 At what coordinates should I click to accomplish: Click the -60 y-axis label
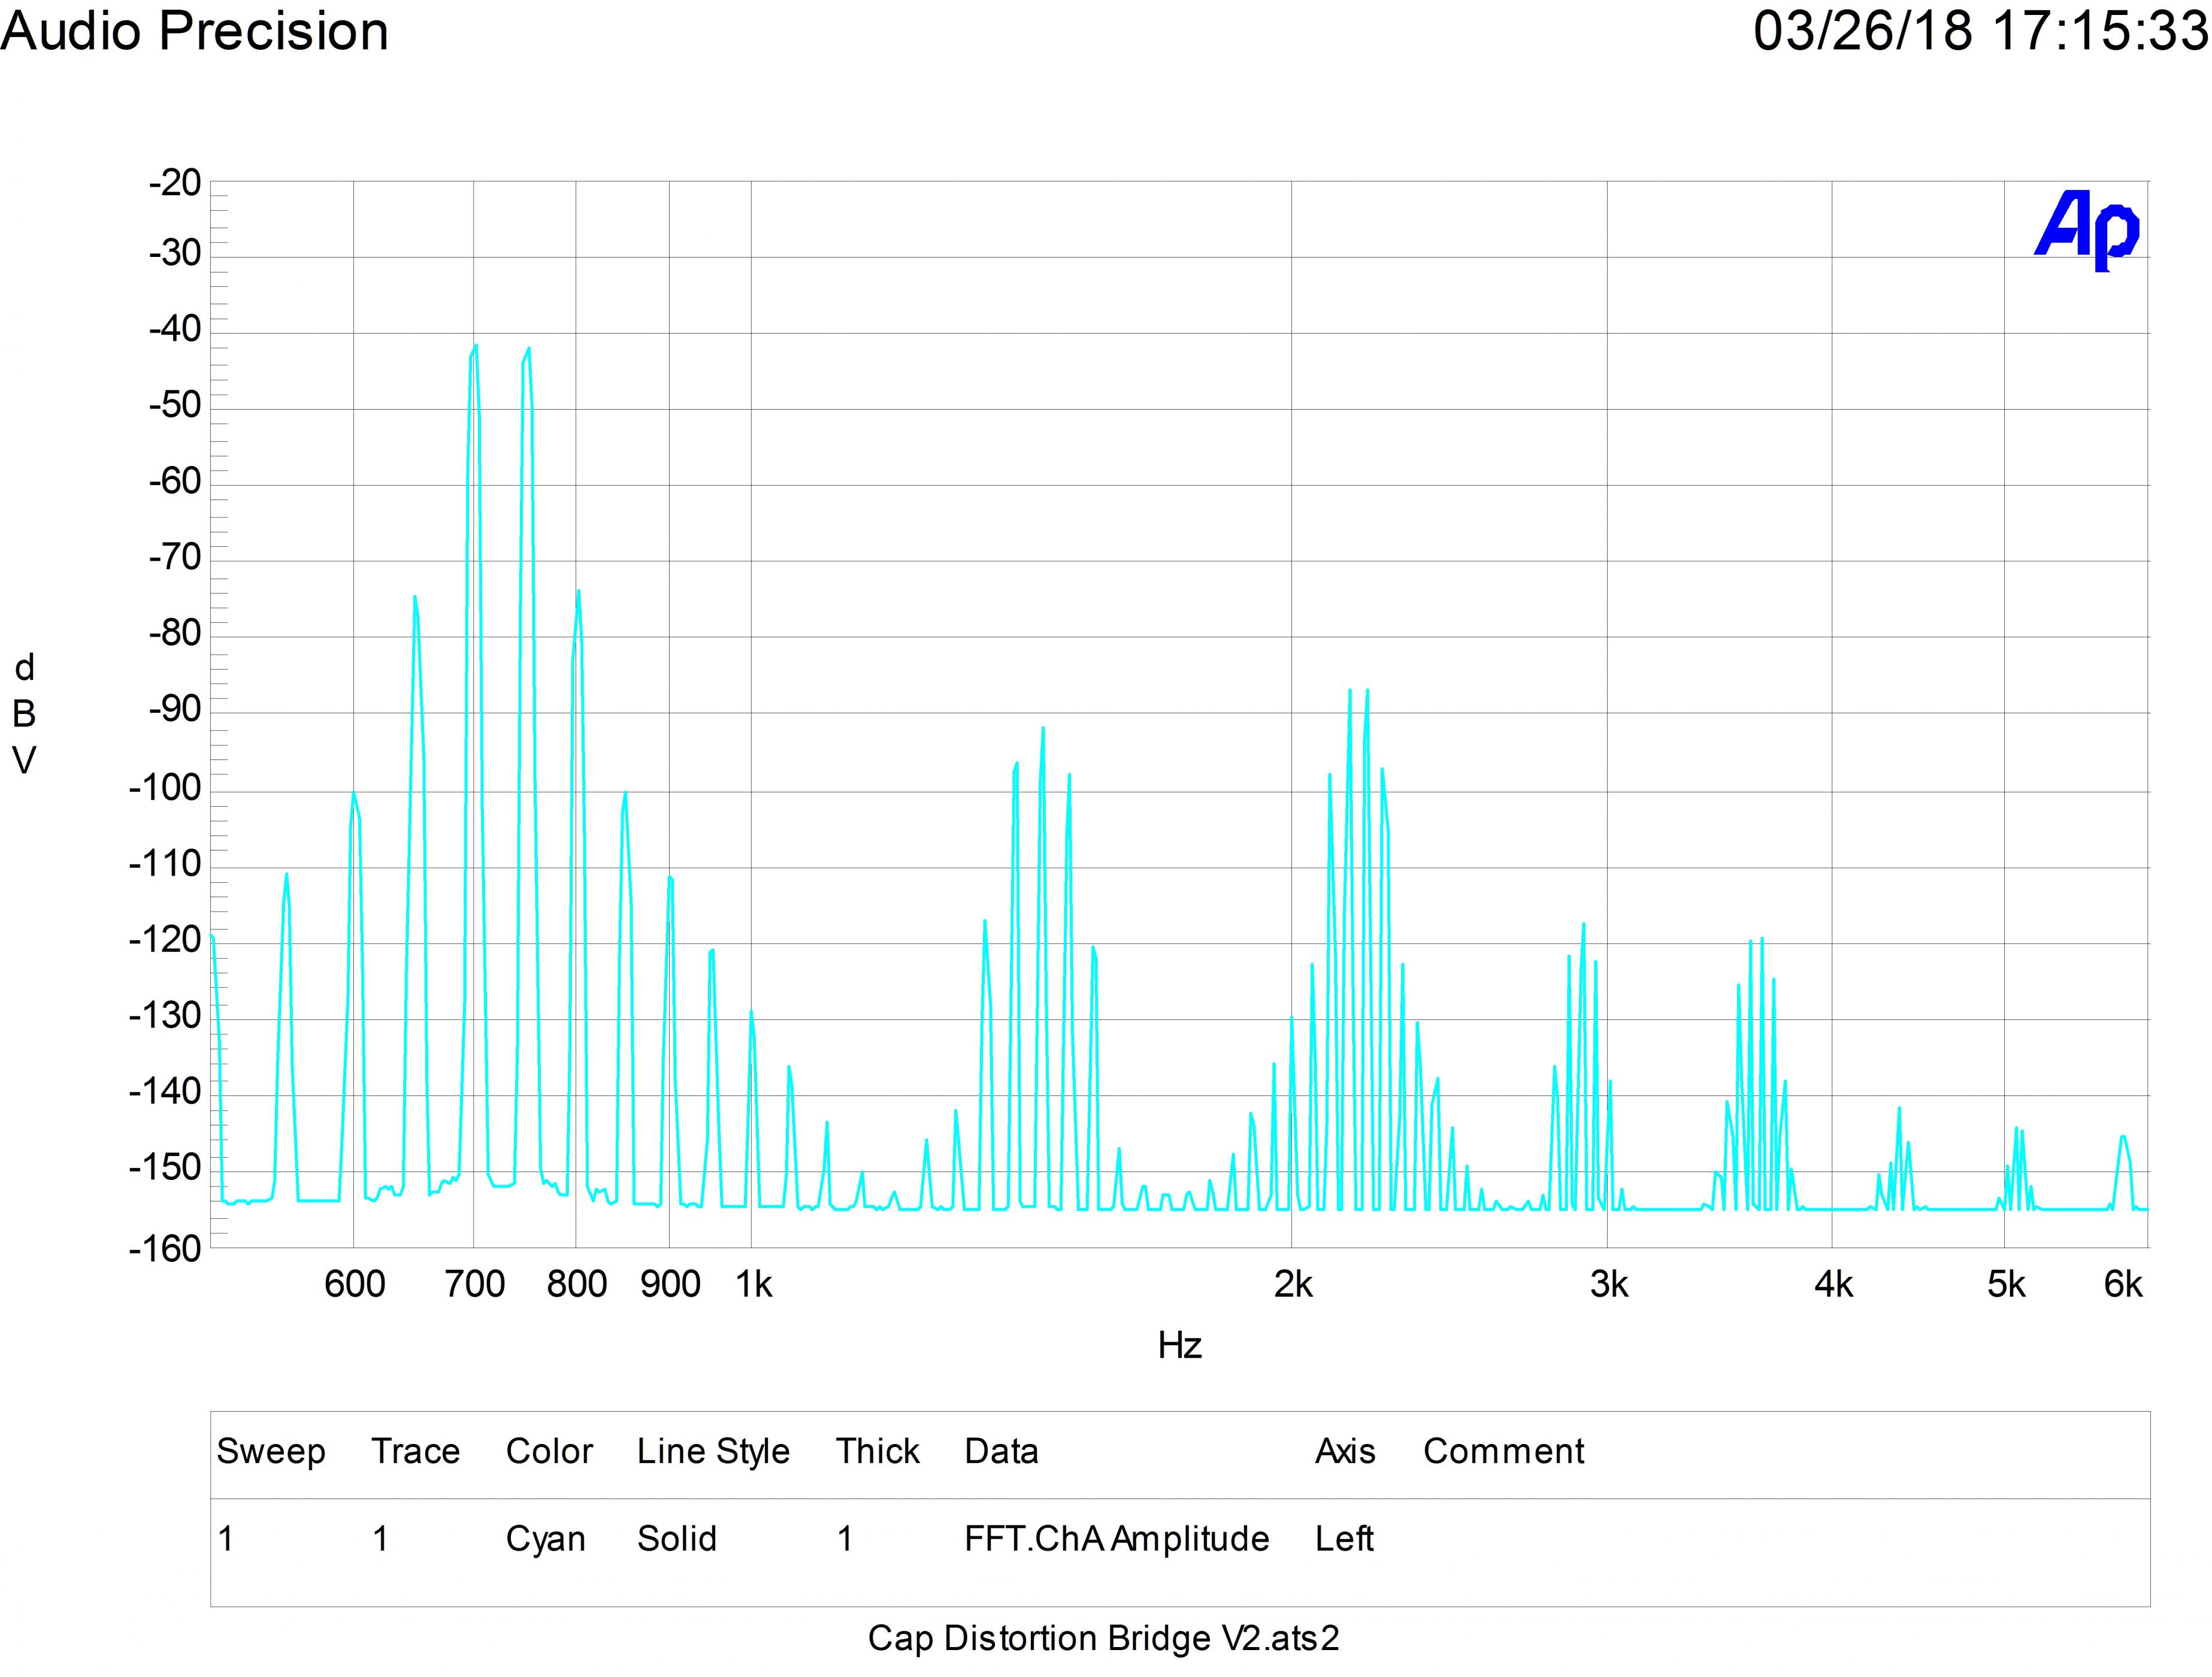tap(175, 482)
